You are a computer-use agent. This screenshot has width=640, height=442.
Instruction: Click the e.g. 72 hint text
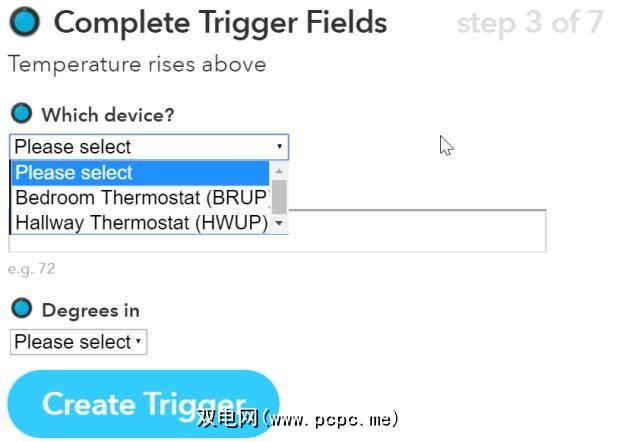[x=32, y=269]
